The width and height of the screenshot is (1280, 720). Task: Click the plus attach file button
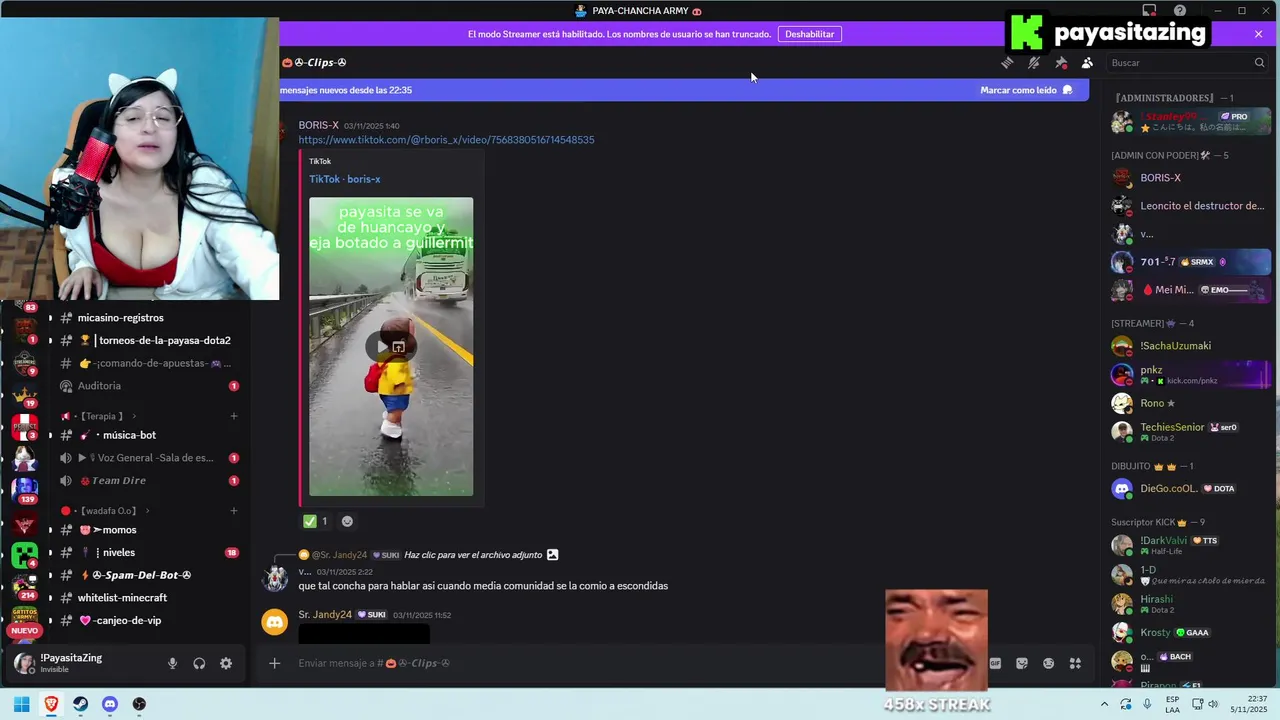tap(274, 663)
